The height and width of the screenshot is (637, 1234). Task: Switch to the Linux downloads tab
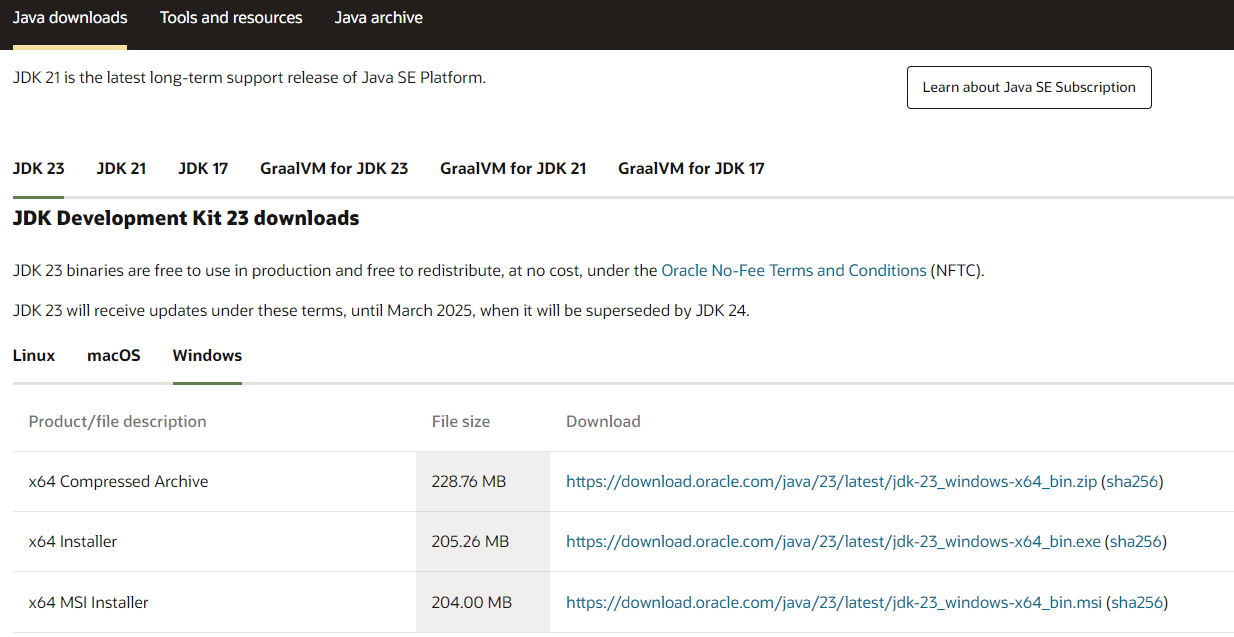[x=34, y=356]
